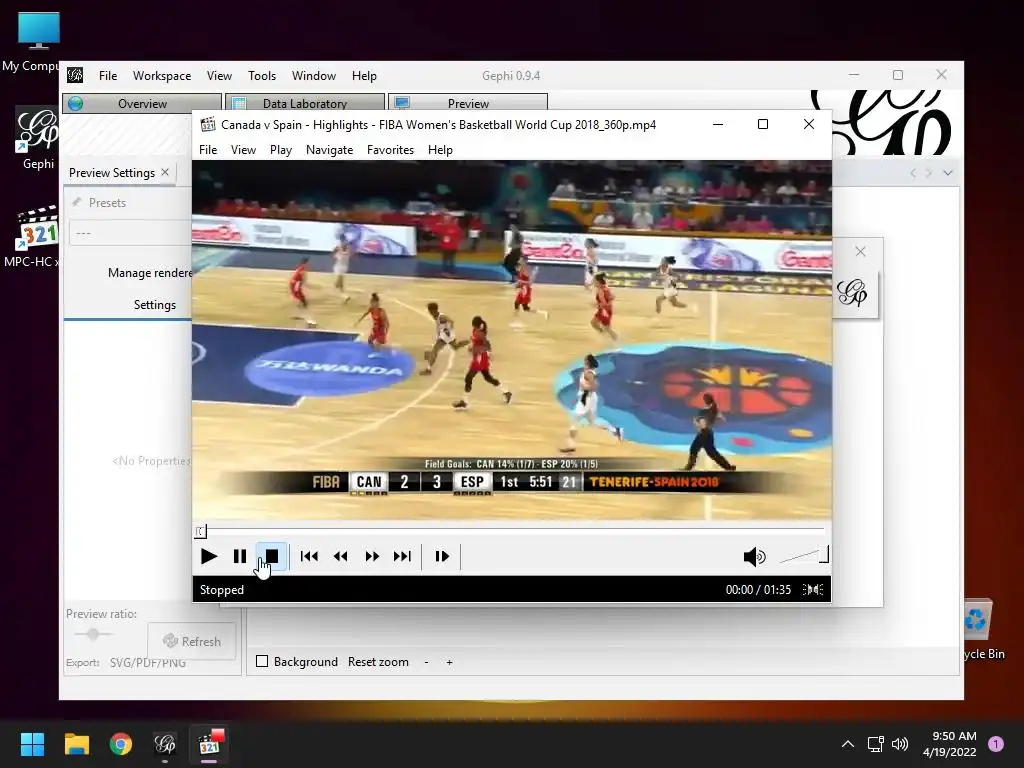Adjust the Preview ratio slider
Viewport: 1024px width, 768px height.
point(92,633)
